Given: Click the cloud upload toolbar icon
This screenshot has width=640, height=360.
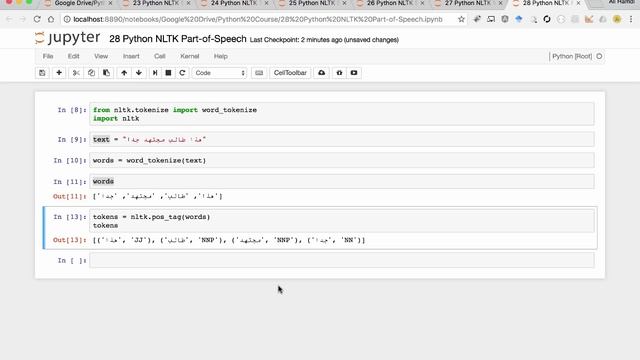Looking at the screenshot, I should point(322,73).
